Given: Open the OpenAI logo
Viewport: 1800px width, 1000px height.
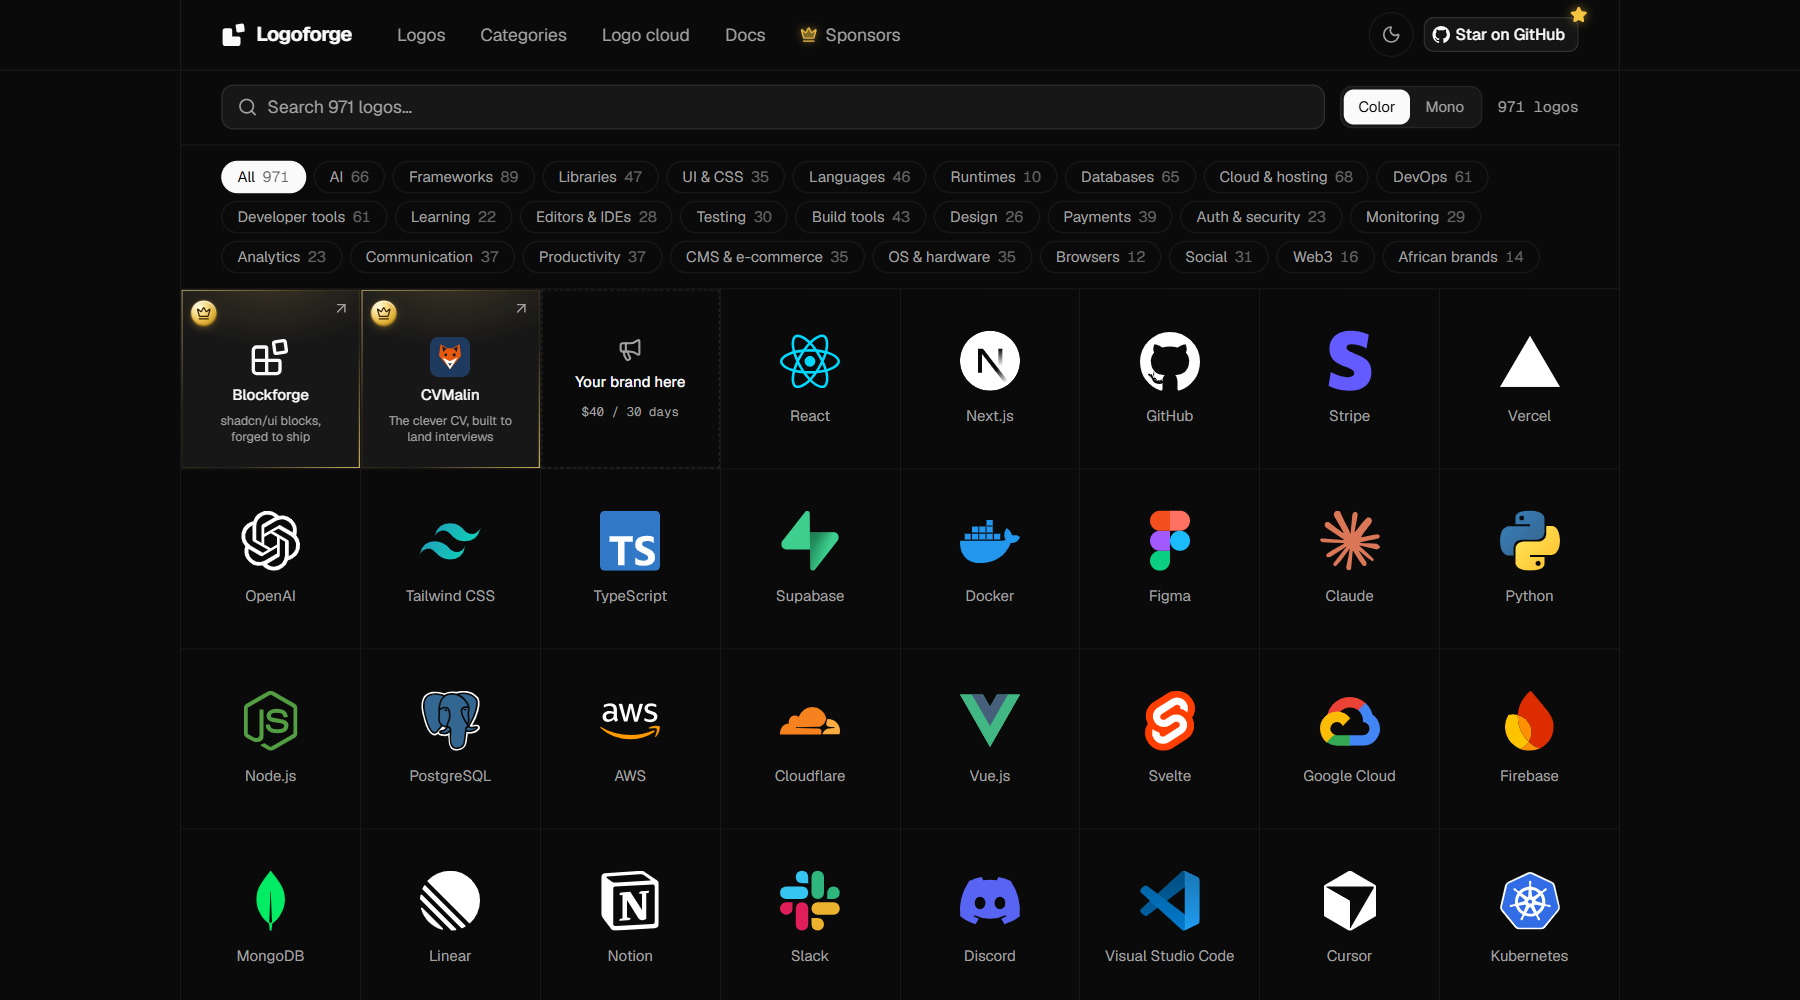Looking at the screenshot, I should pos(270,559).
